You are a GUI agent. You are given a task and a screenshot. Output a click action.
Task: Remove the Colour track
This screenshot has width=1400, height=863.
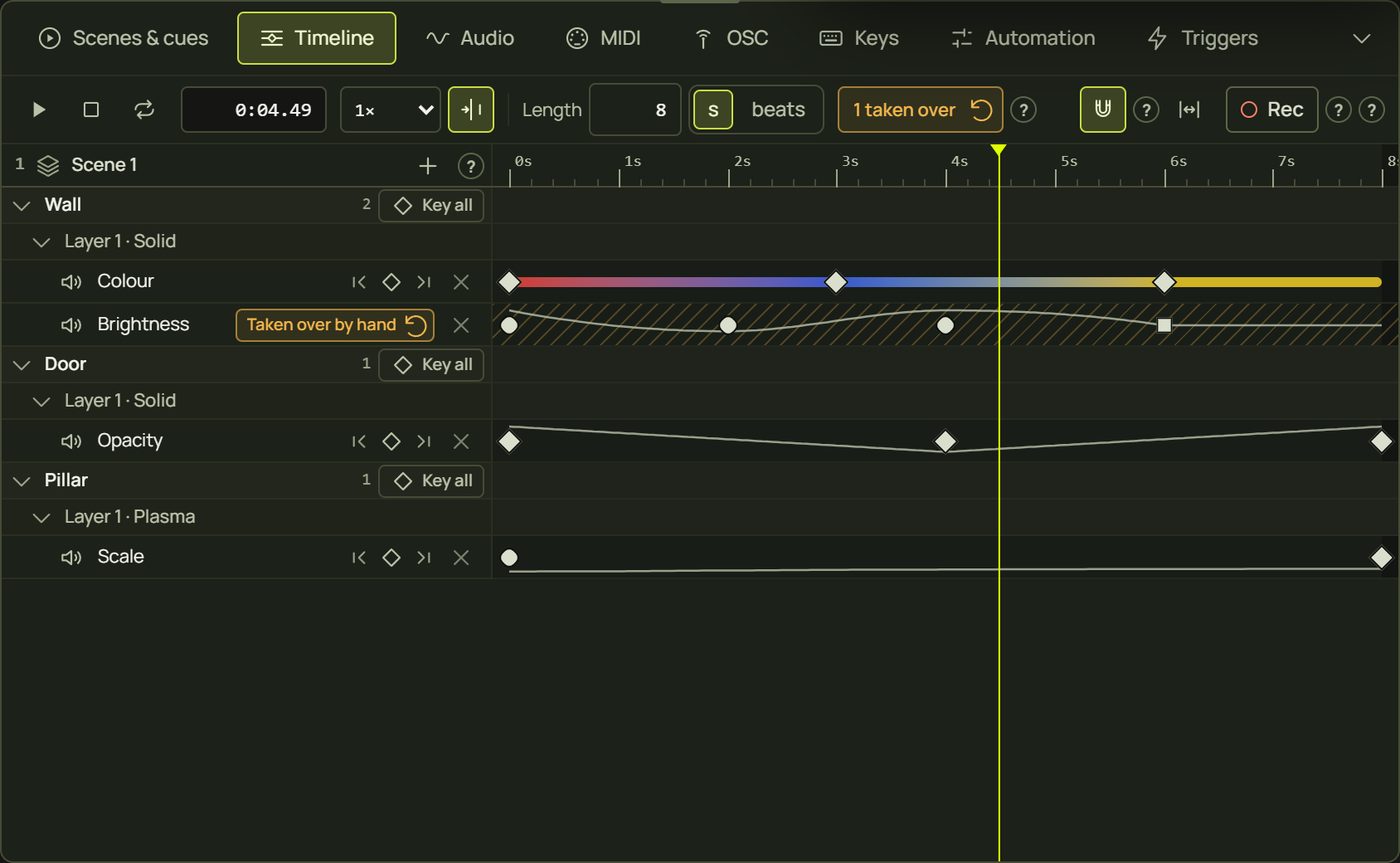point(461,282)
